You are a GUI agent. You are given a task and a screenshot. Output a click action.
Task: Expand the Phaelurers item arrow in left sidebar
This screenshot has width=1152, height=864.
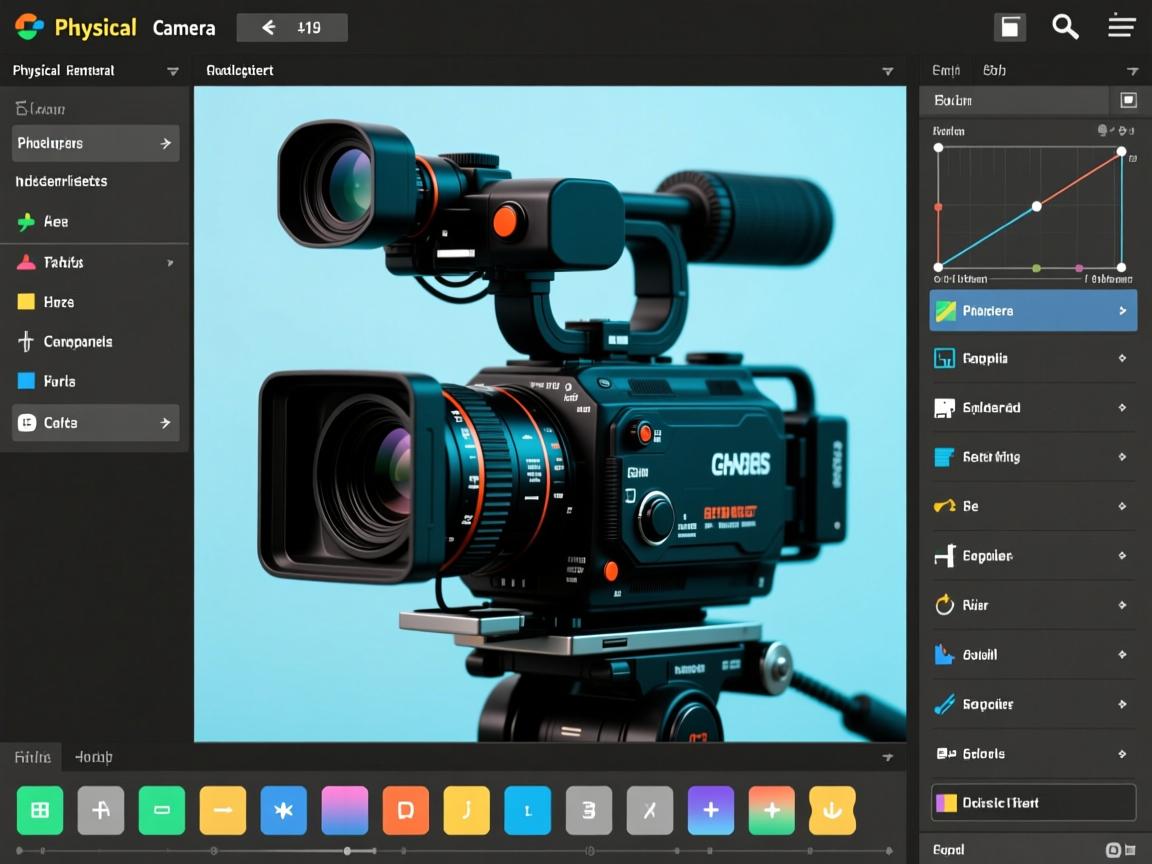point(165,144)
